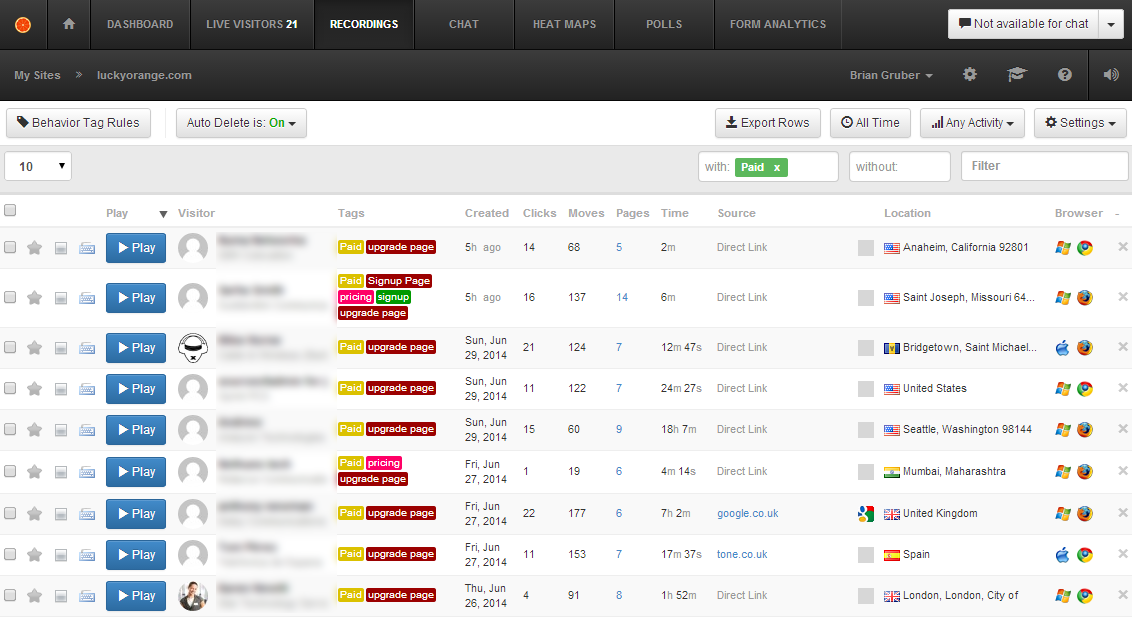The height and width of the screenshot is (619, 1132).
Task: Expand the Auto Delete is On dropdown
Action: point(241,123)
